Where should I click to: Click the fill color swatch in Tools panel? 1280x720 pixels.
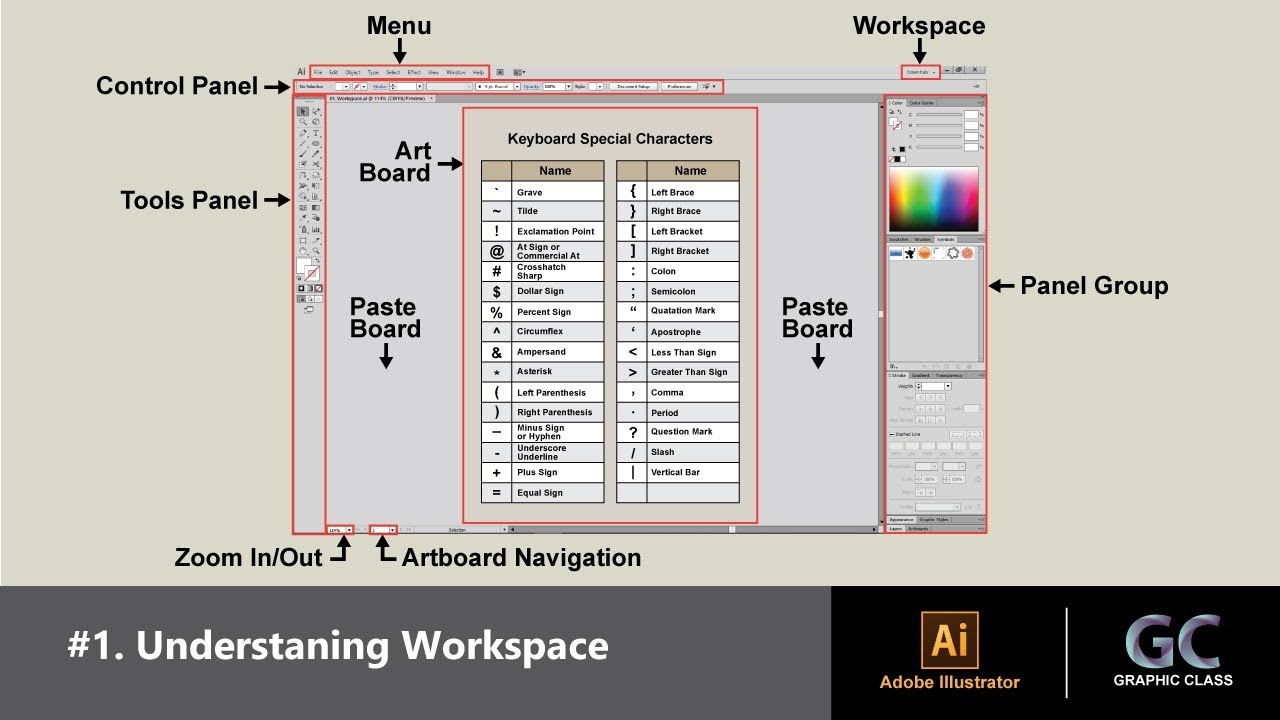pyautogui.click(x=304, y=266)
